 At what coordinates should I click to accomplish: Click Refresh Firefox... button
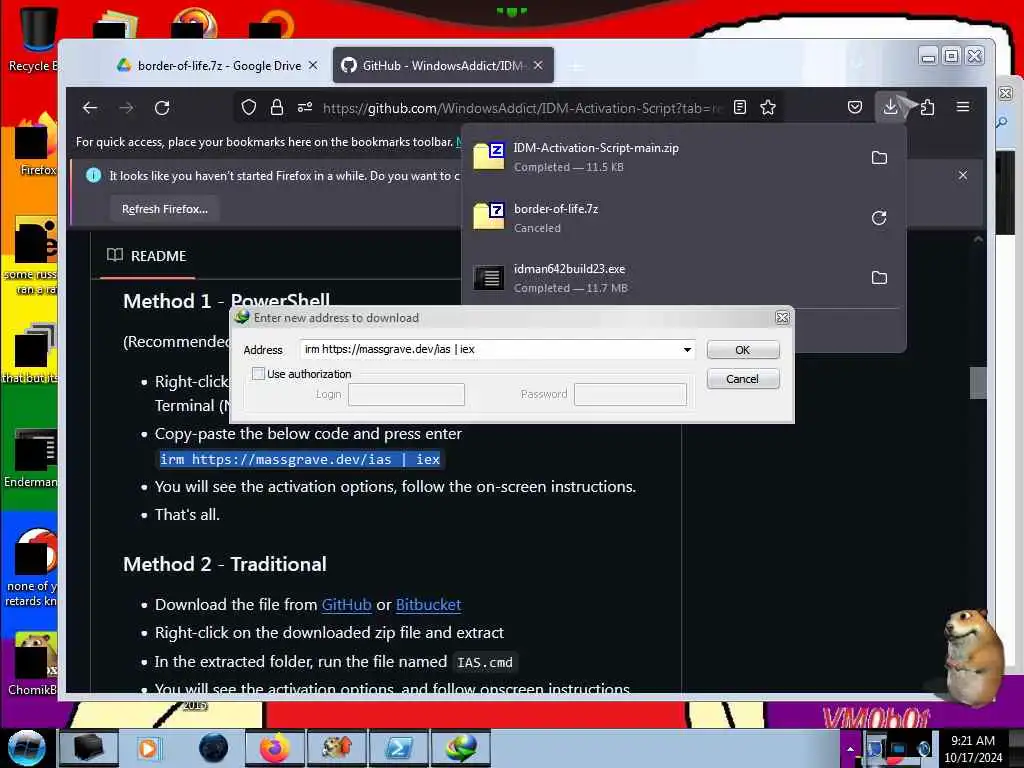(x=165, y=209)
